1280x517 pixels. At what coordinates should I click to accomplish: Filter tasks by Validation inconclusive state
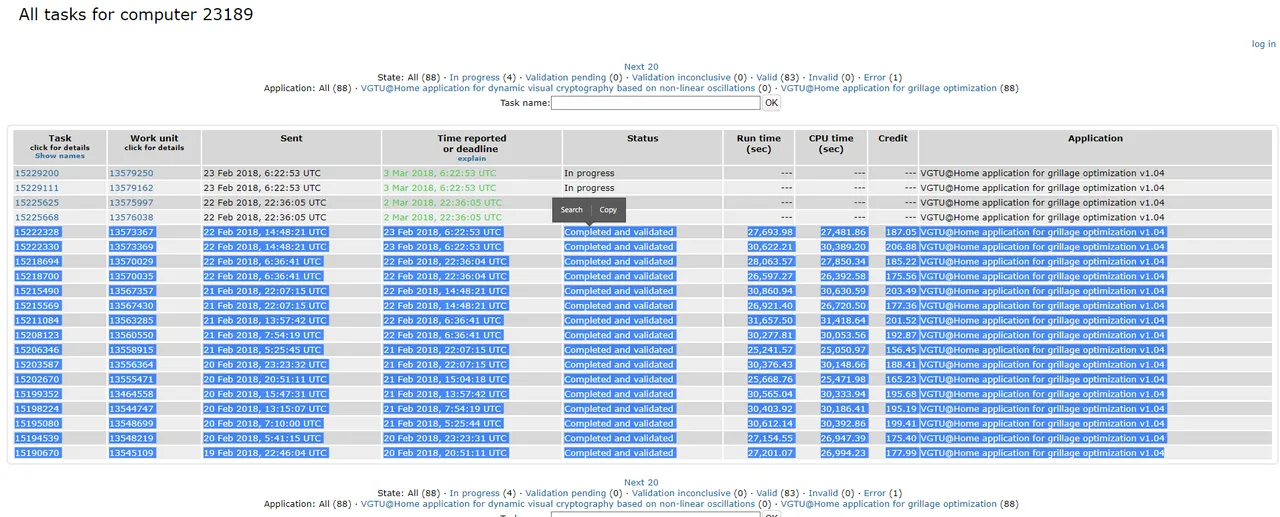(x=681, y=77)
